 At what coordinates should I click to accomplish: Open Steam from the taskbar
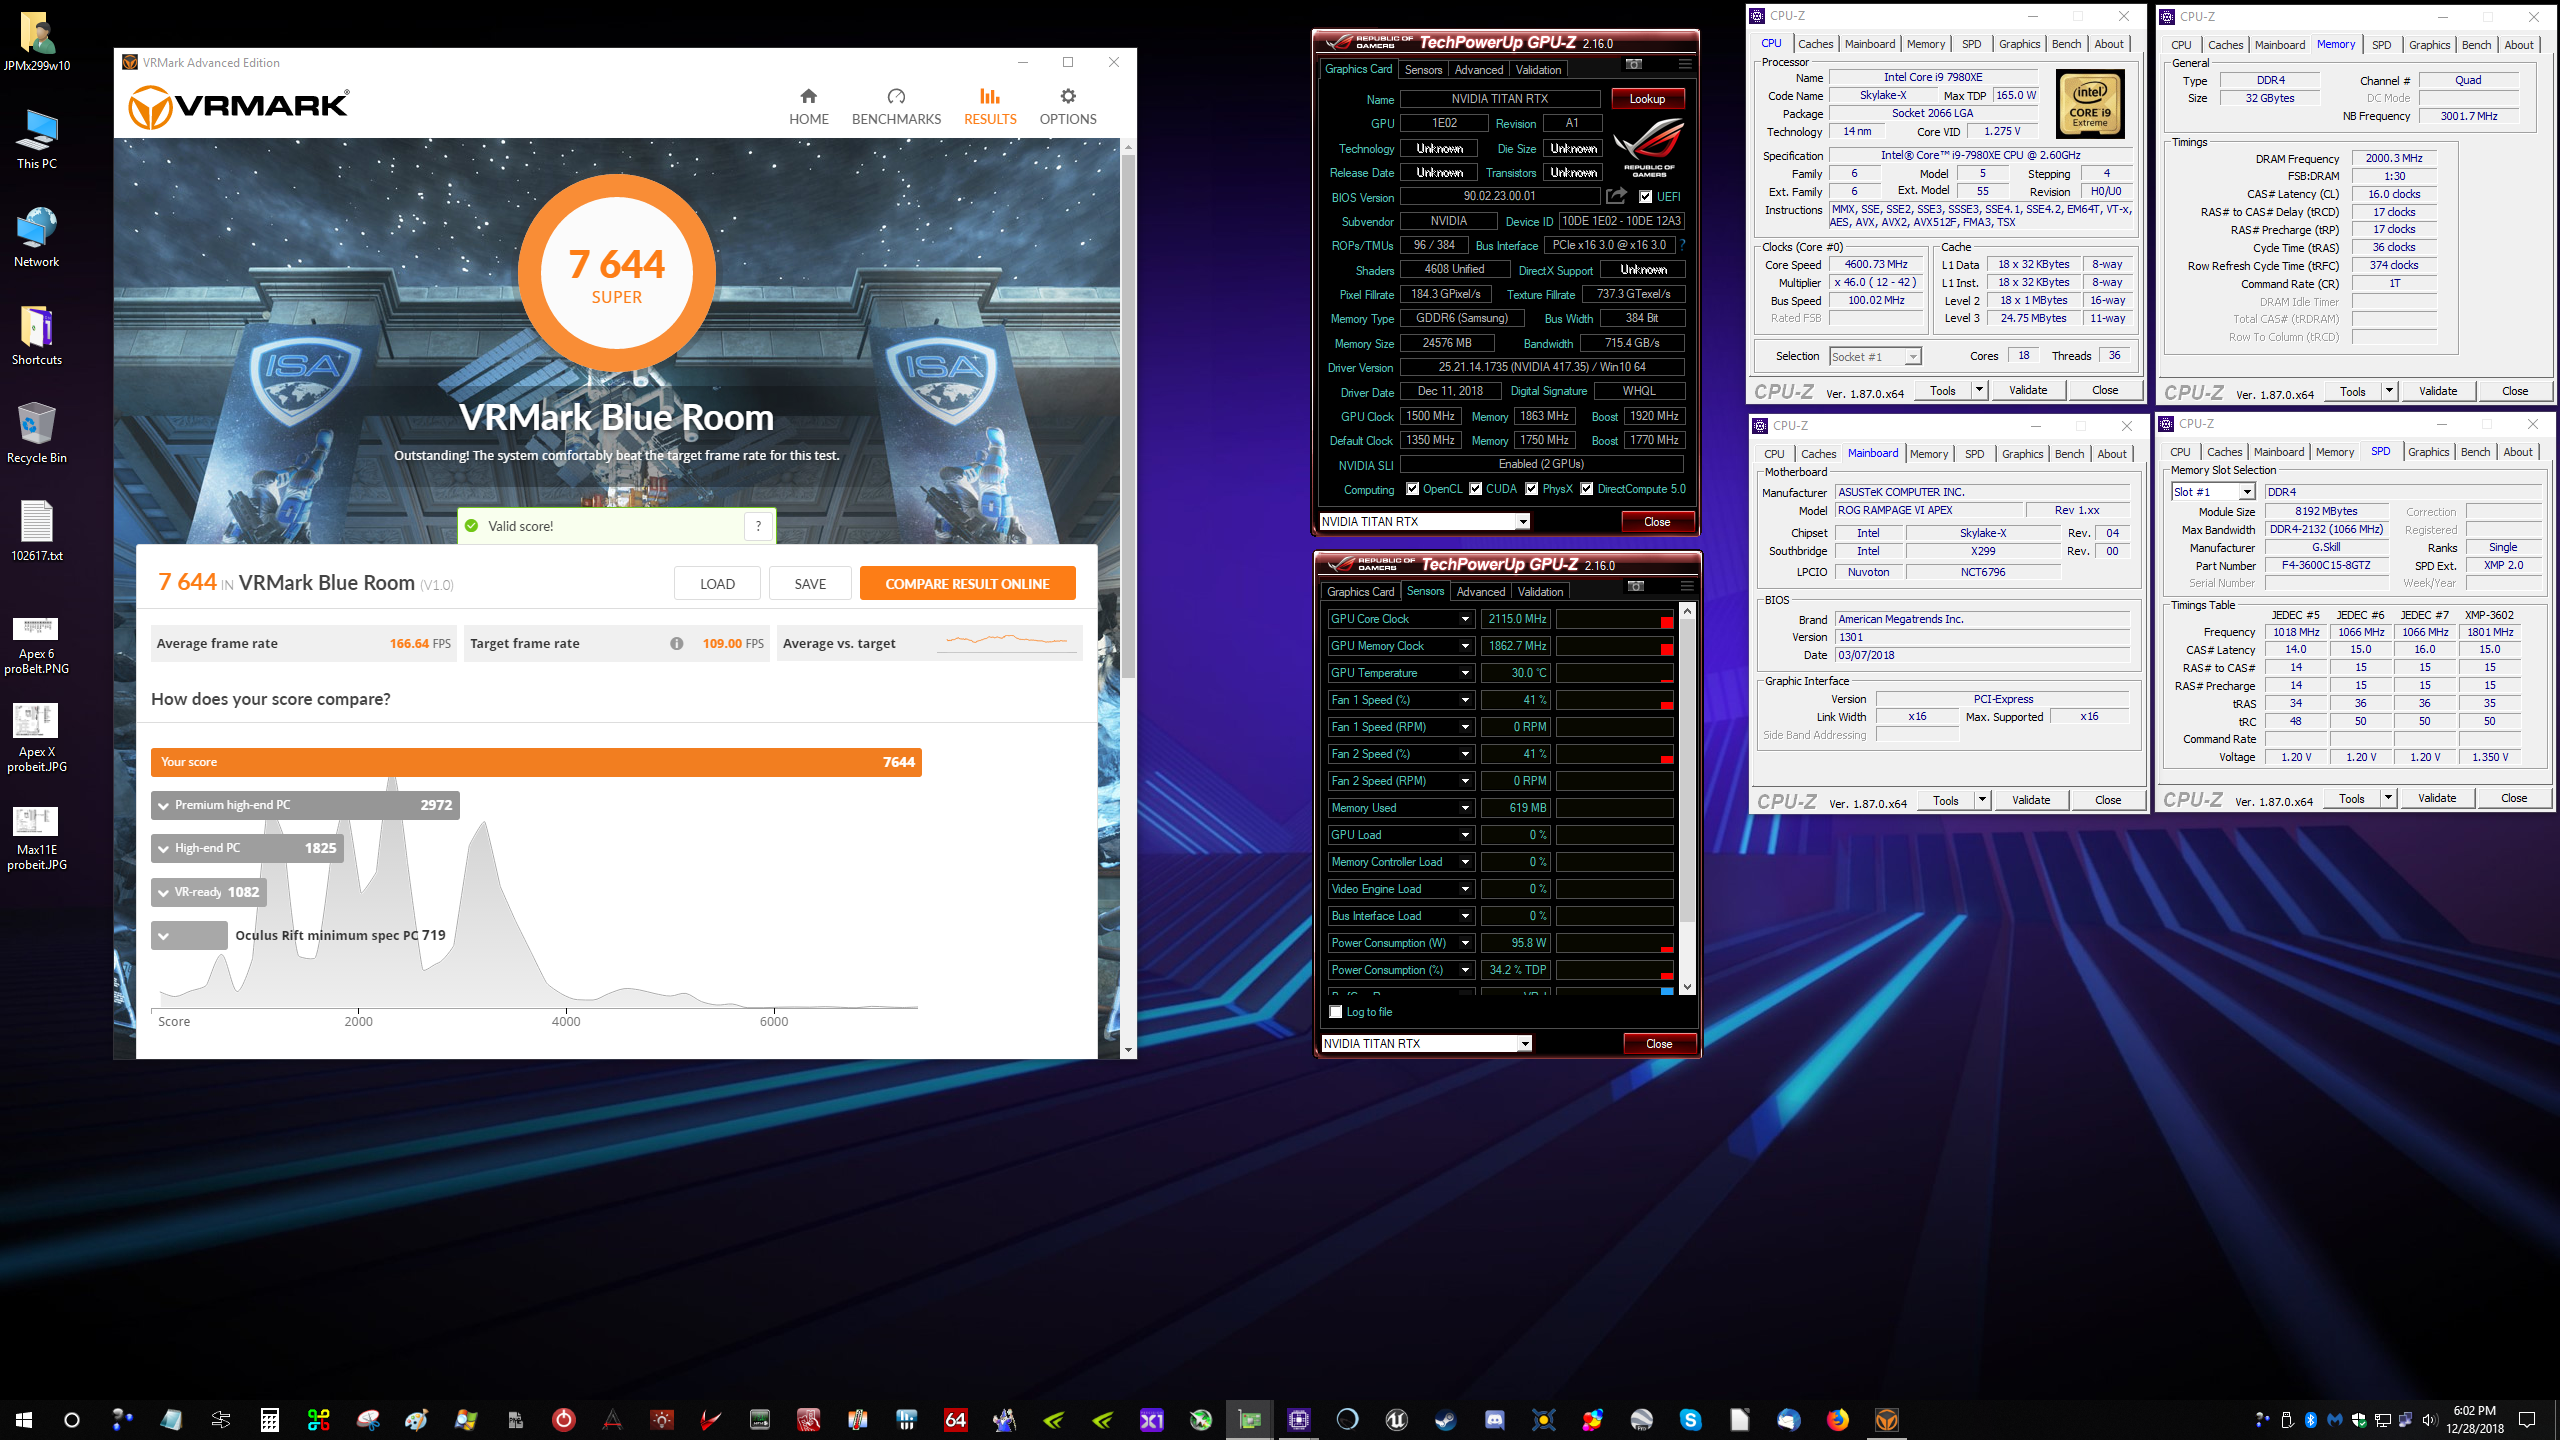1445,1419
